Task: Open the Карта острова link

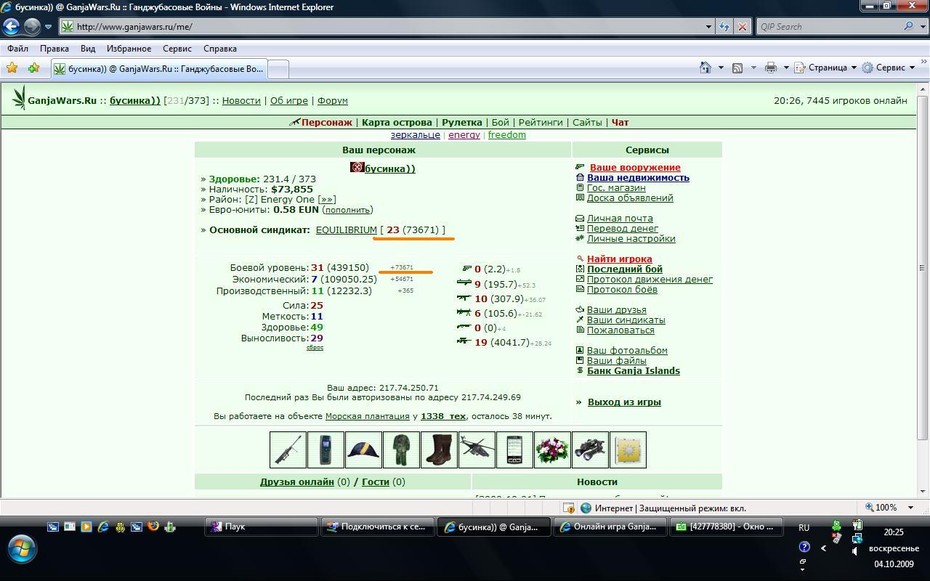Action: click(x=396, y=122)
